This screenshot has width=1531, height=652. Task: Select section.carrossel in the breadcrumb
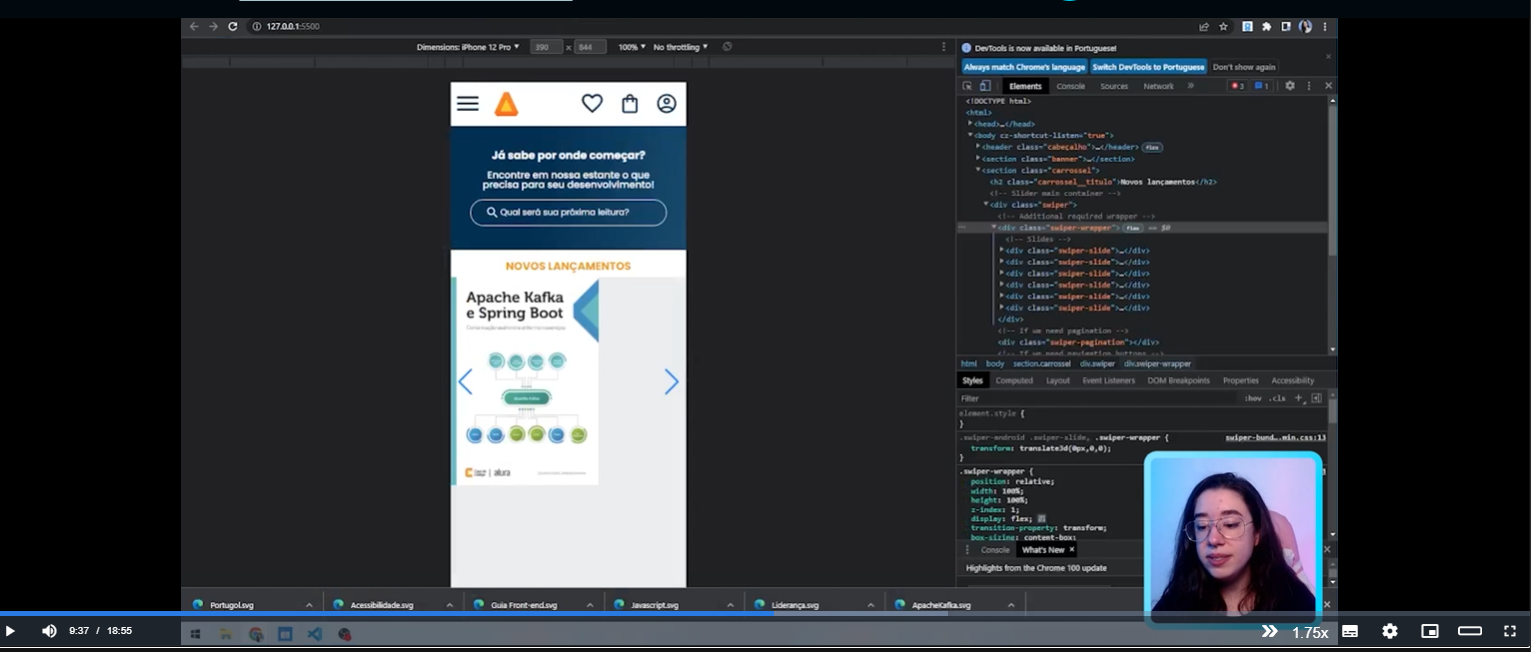click(1041, 364)
